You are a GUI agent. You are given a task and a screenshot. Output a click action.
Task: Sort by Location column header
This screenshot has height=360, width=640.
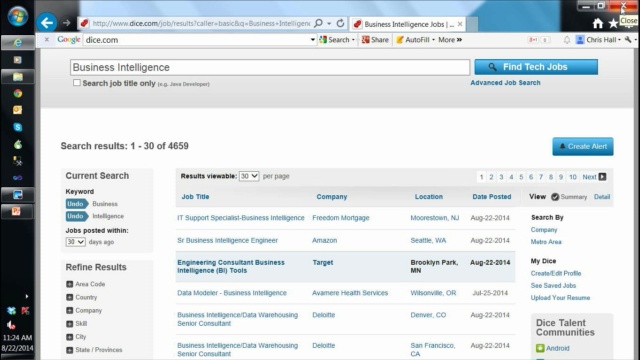[x=429, y=197]
